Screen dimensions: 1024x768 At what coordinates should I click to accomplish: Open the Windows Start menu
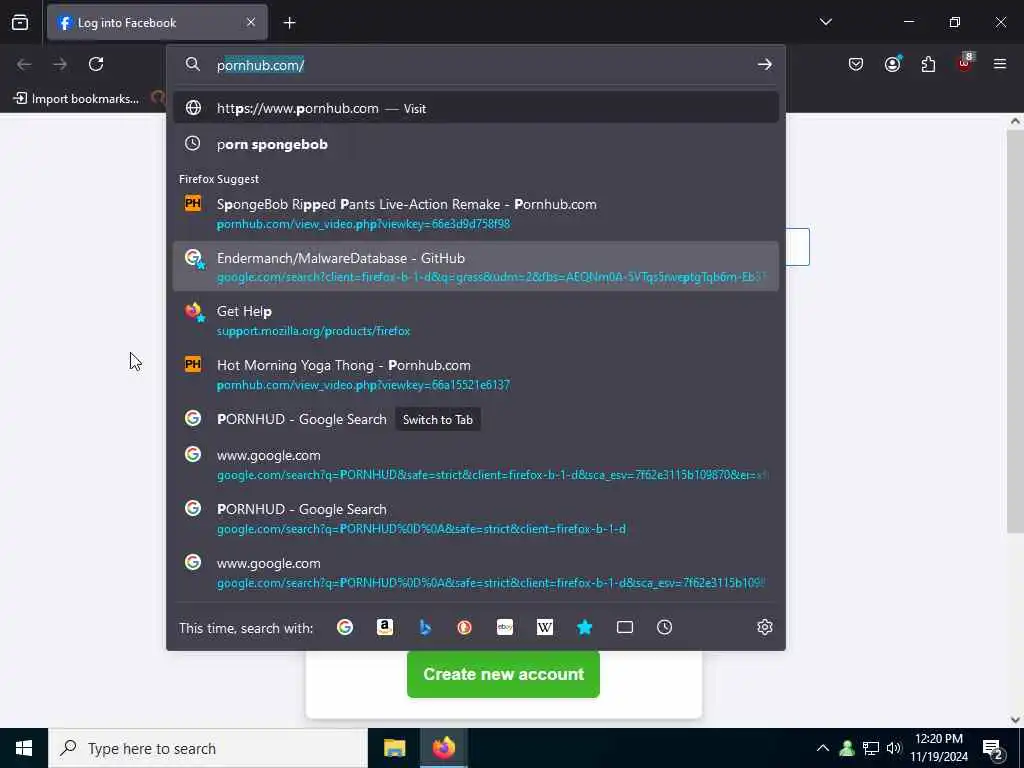coord(24,748)
